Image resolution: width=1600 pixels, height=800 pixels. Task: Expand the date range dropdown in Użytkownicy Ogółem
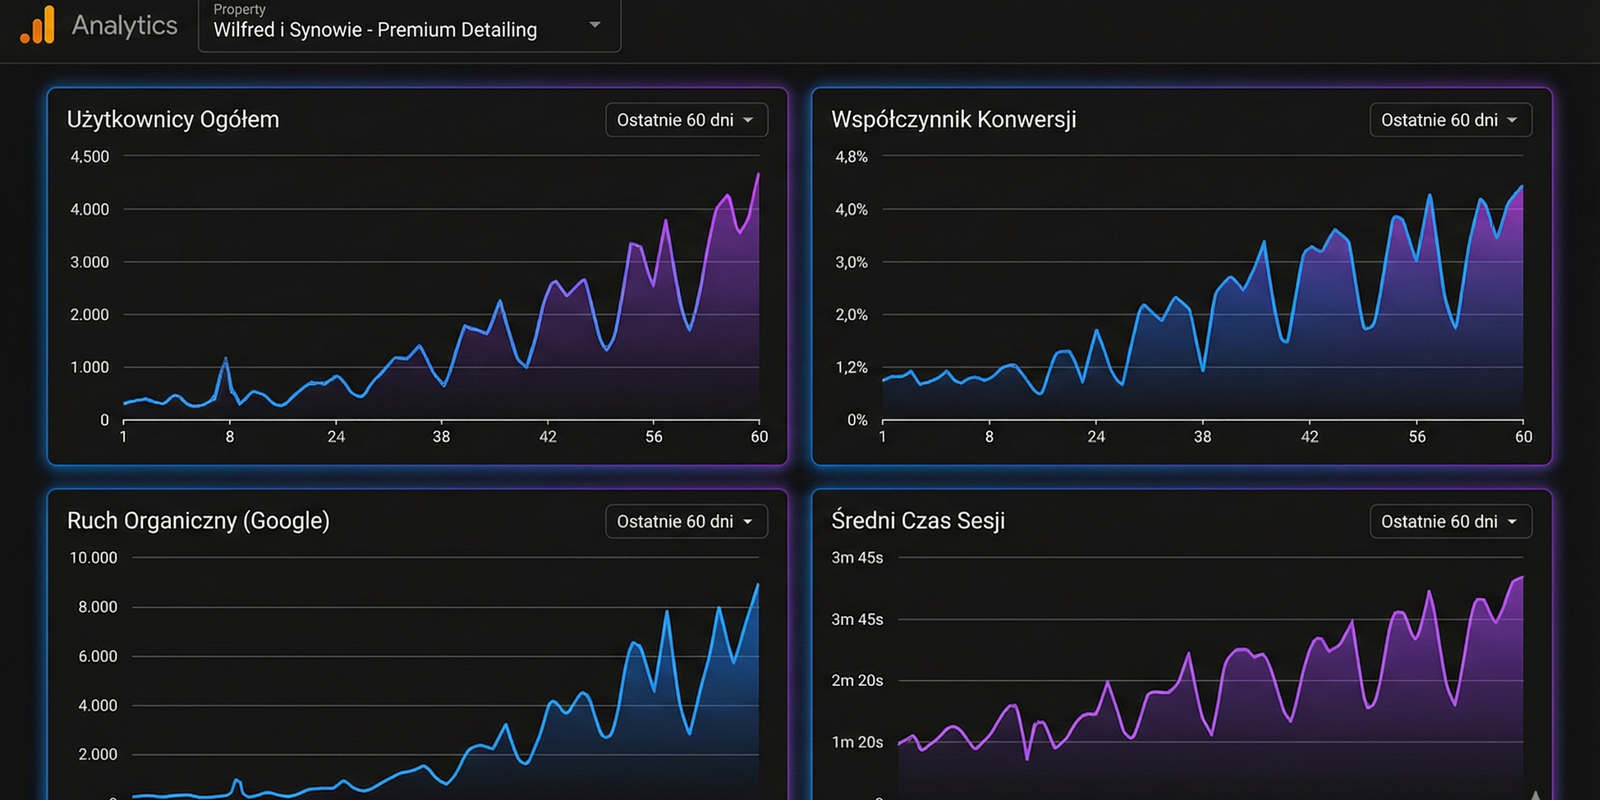click(x=686, y=120)
